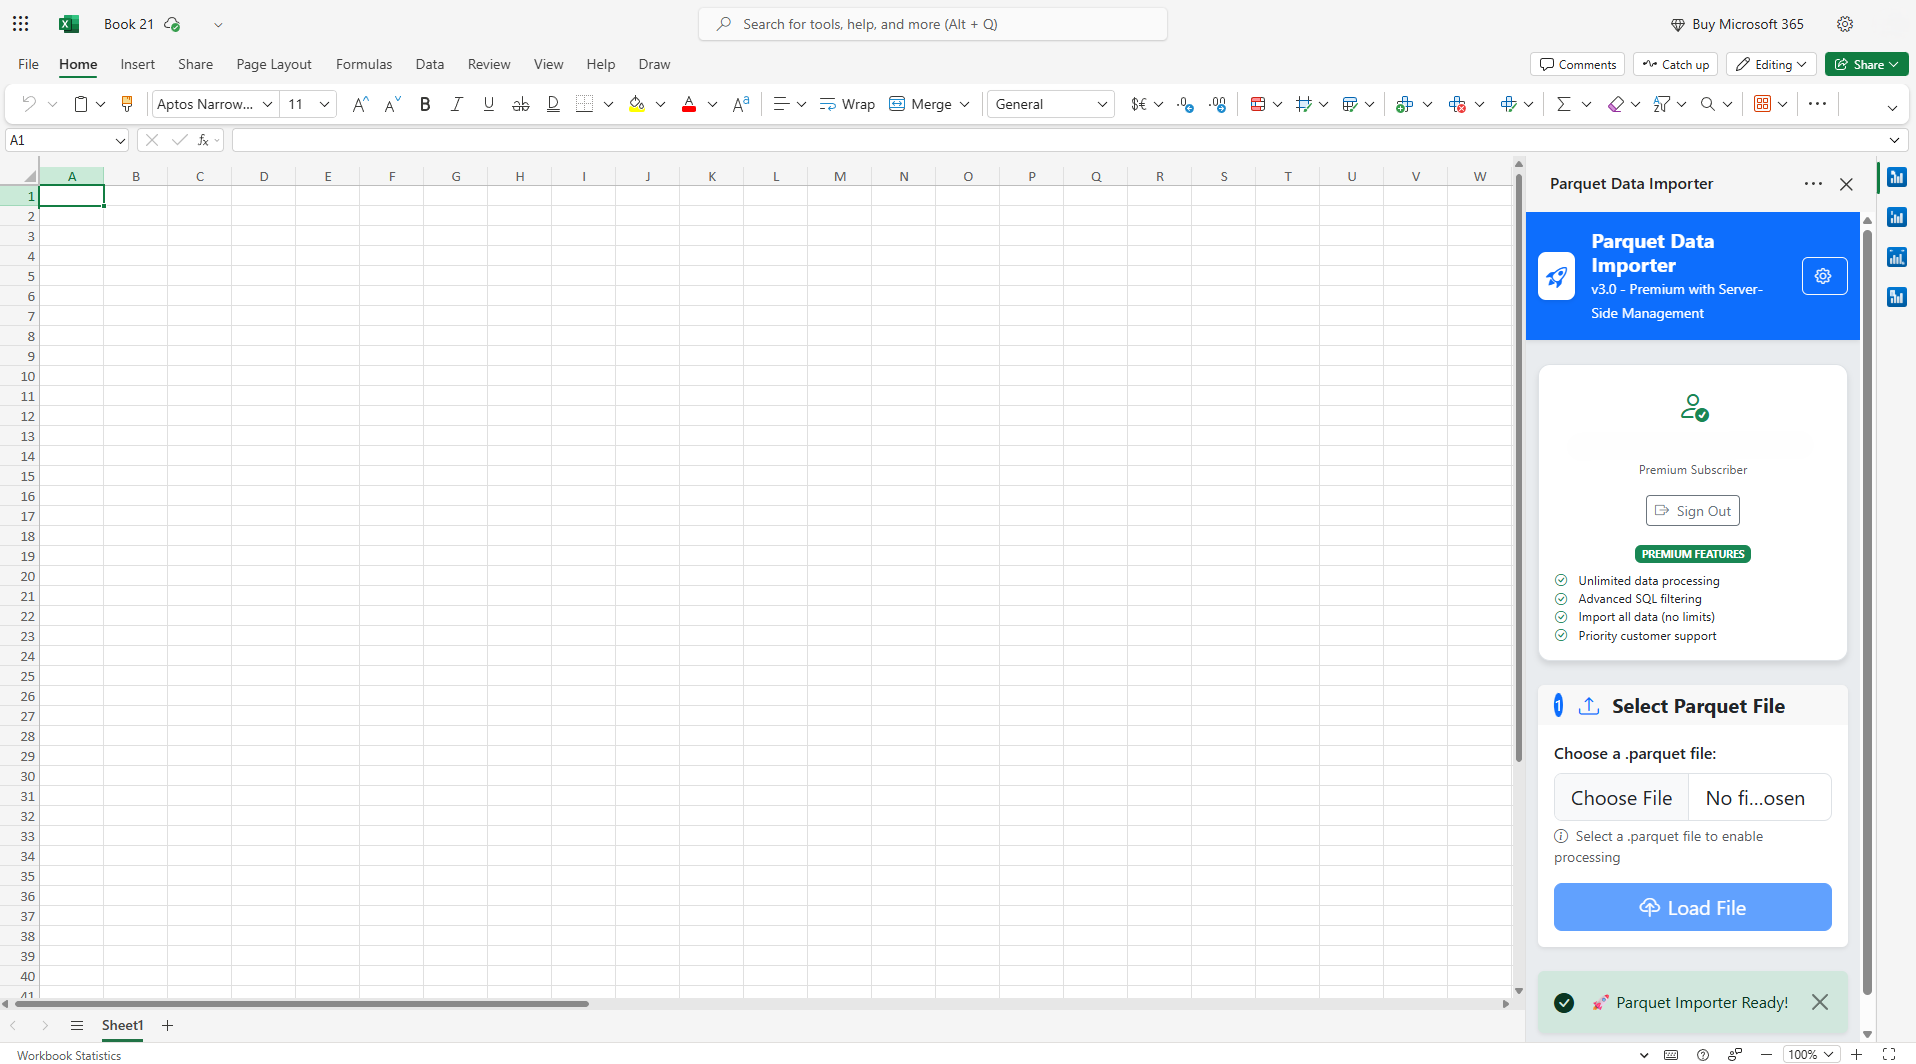Screen dimensions: 1916x1064
Task: Click Choose File for parquet
Action: pos(1621,798)
